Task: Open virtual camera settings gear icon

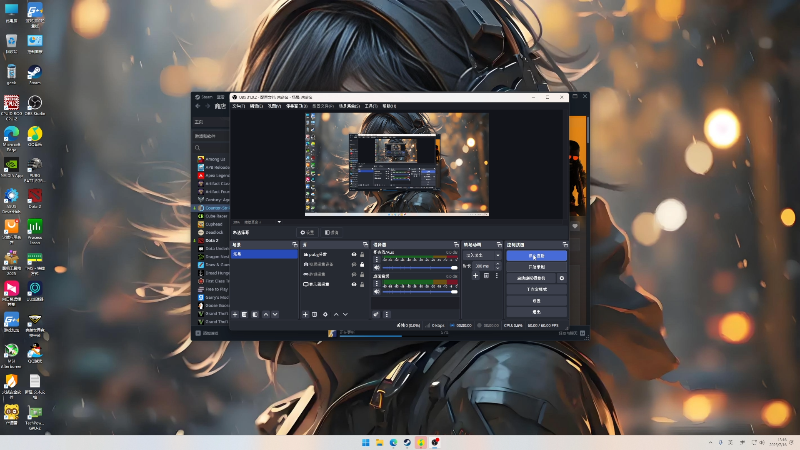Action: [x=562, y=278]
